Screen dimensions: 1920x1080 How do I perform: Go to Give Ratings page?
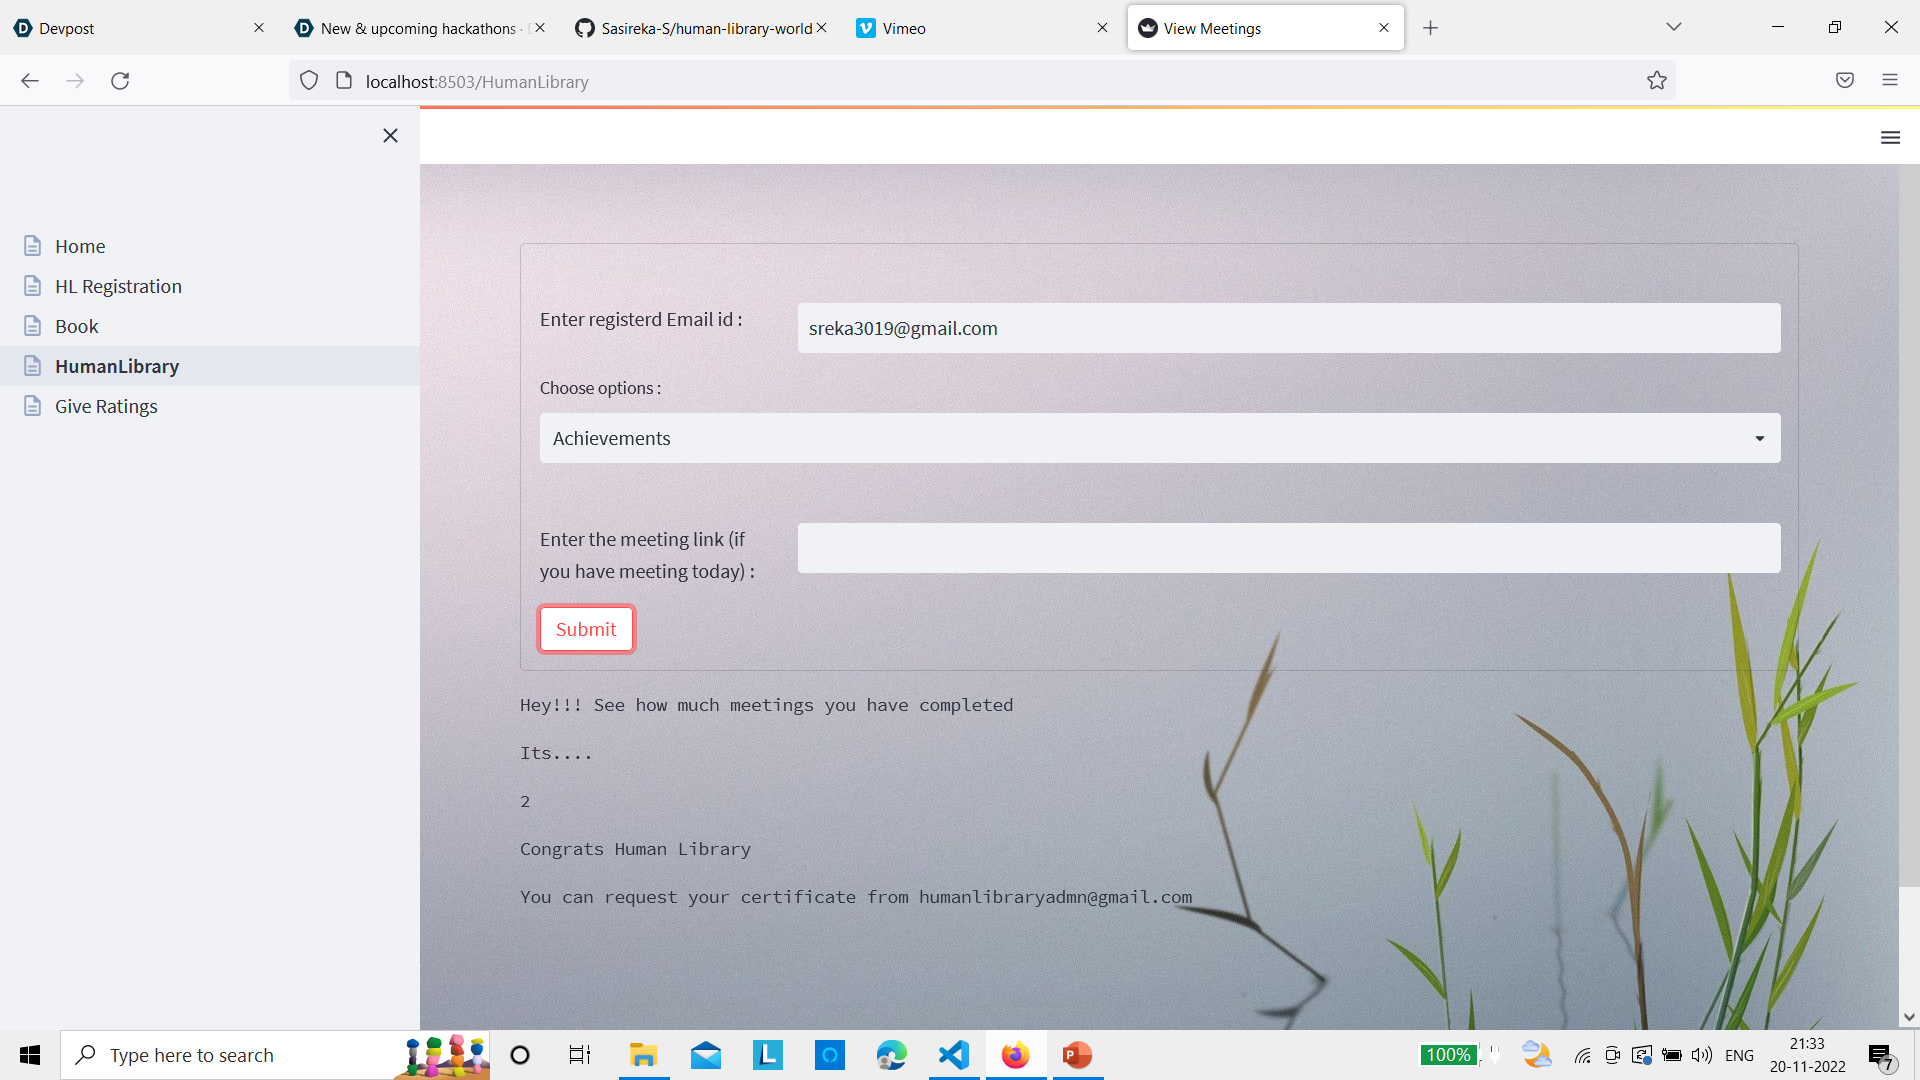(x=106, y=406)
